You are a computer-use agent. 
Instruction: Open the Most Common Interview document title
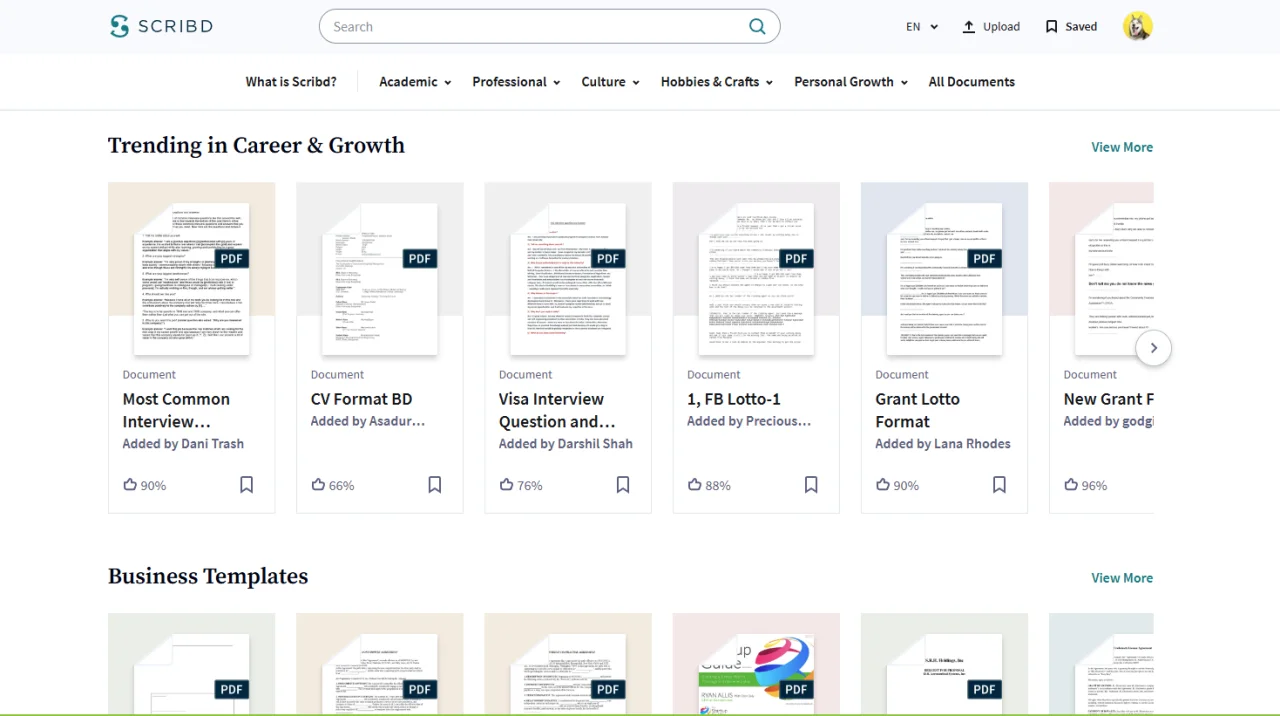click(176, 410)
